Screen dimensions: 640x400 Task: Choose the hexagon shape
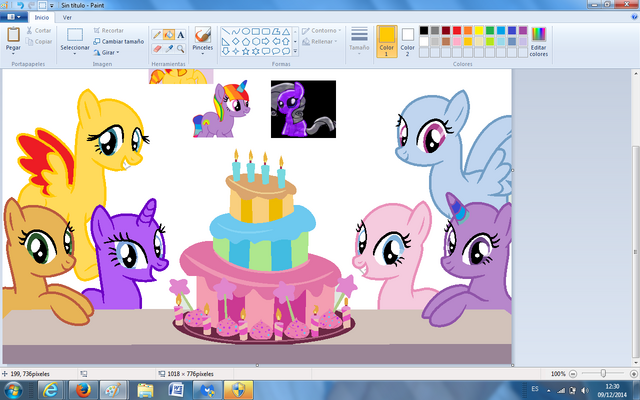(x=256, y=41)
